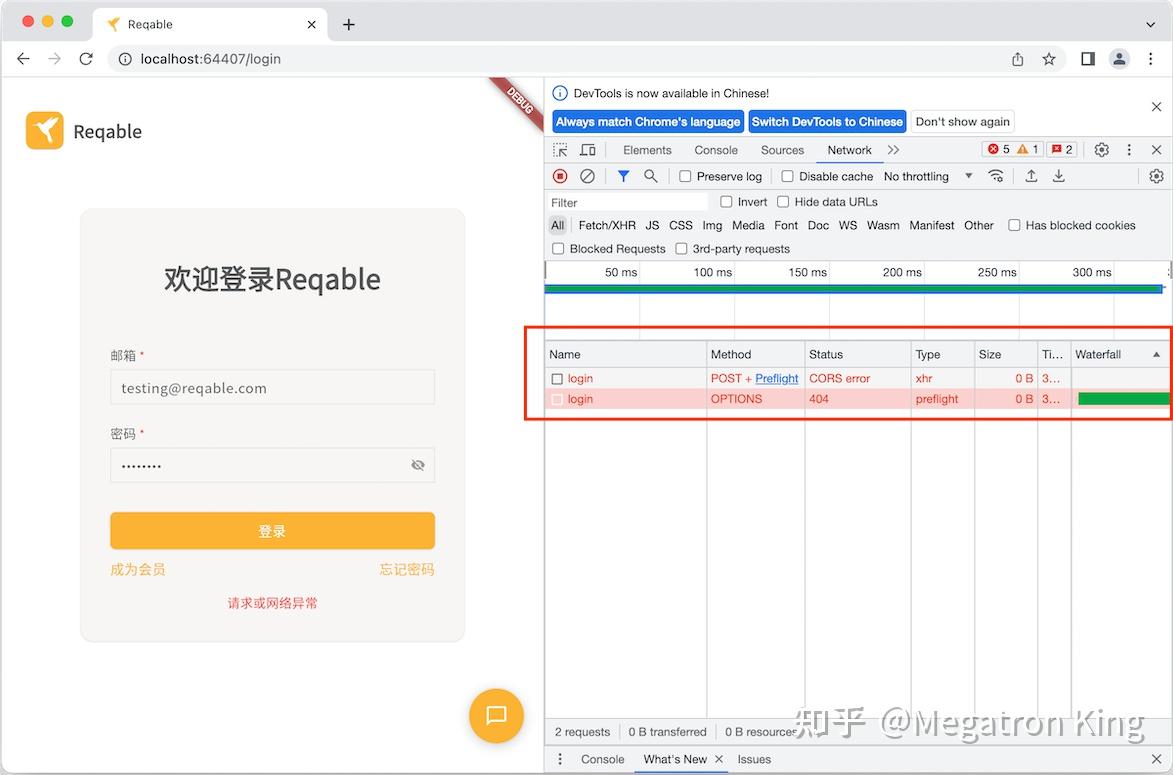1173x775 pixels.
Task: Clear the network log with the clear icon
Action: pos(587,176)
